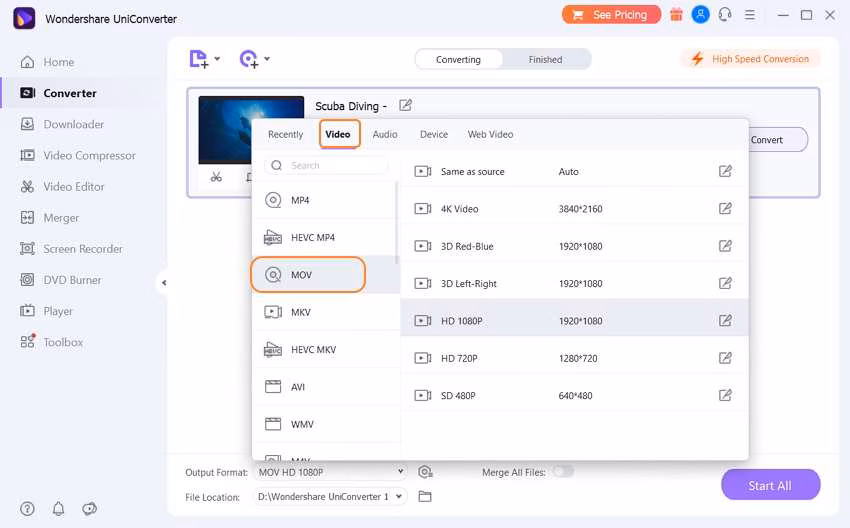850x528 pixels.
Task: Select the HEVC MKV format
Action: 325,350
